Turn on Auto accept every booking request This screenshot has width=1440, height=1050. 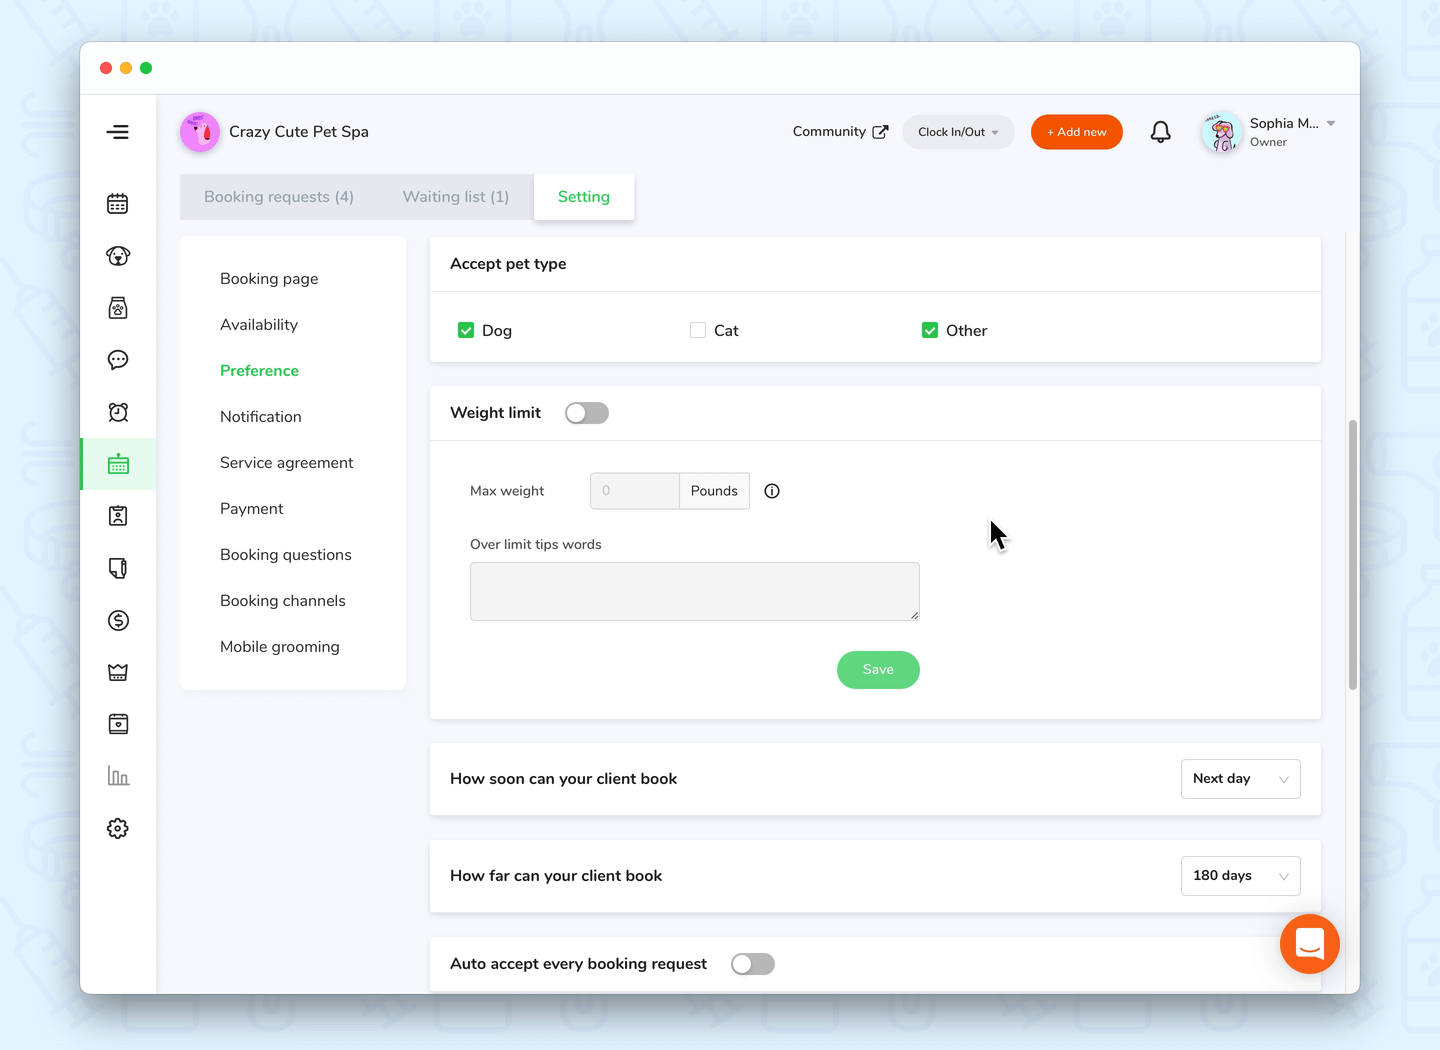click(x=753, y=964)
